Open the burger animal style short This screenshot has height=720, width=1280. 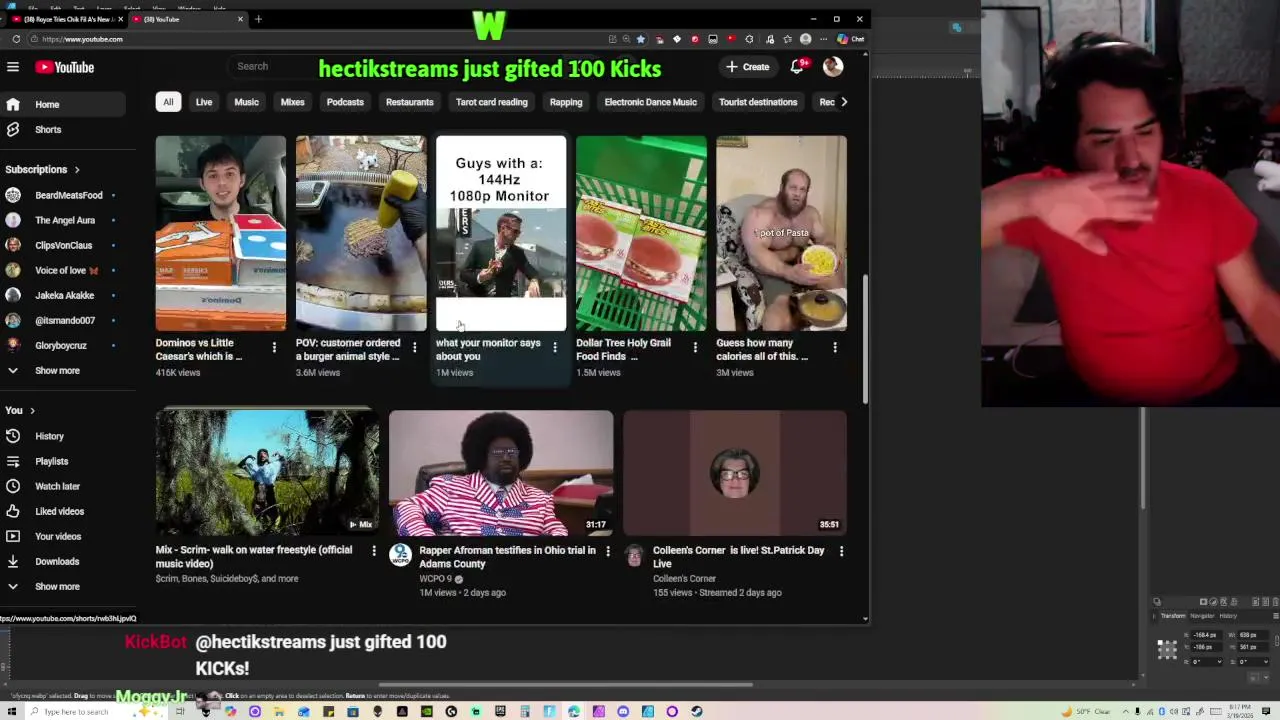(x=360, y=233)
